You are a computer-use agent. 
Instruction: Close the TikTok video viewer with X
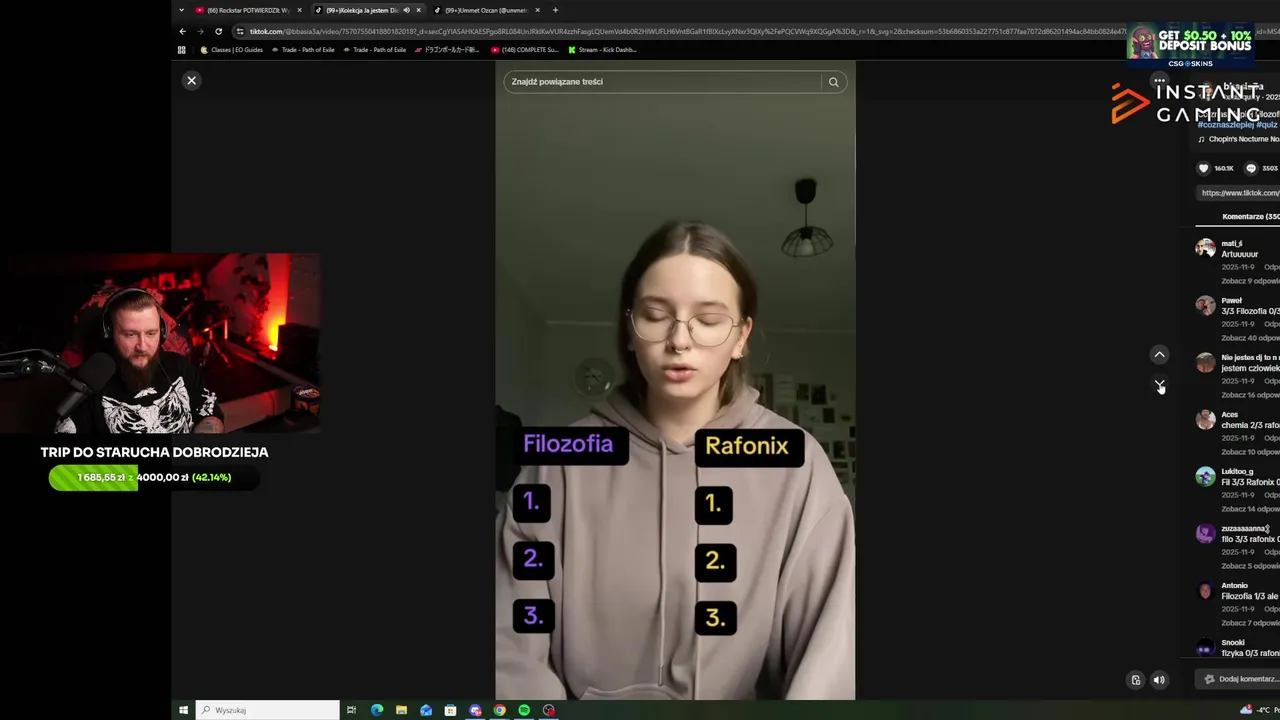click(x=191, y=80)
